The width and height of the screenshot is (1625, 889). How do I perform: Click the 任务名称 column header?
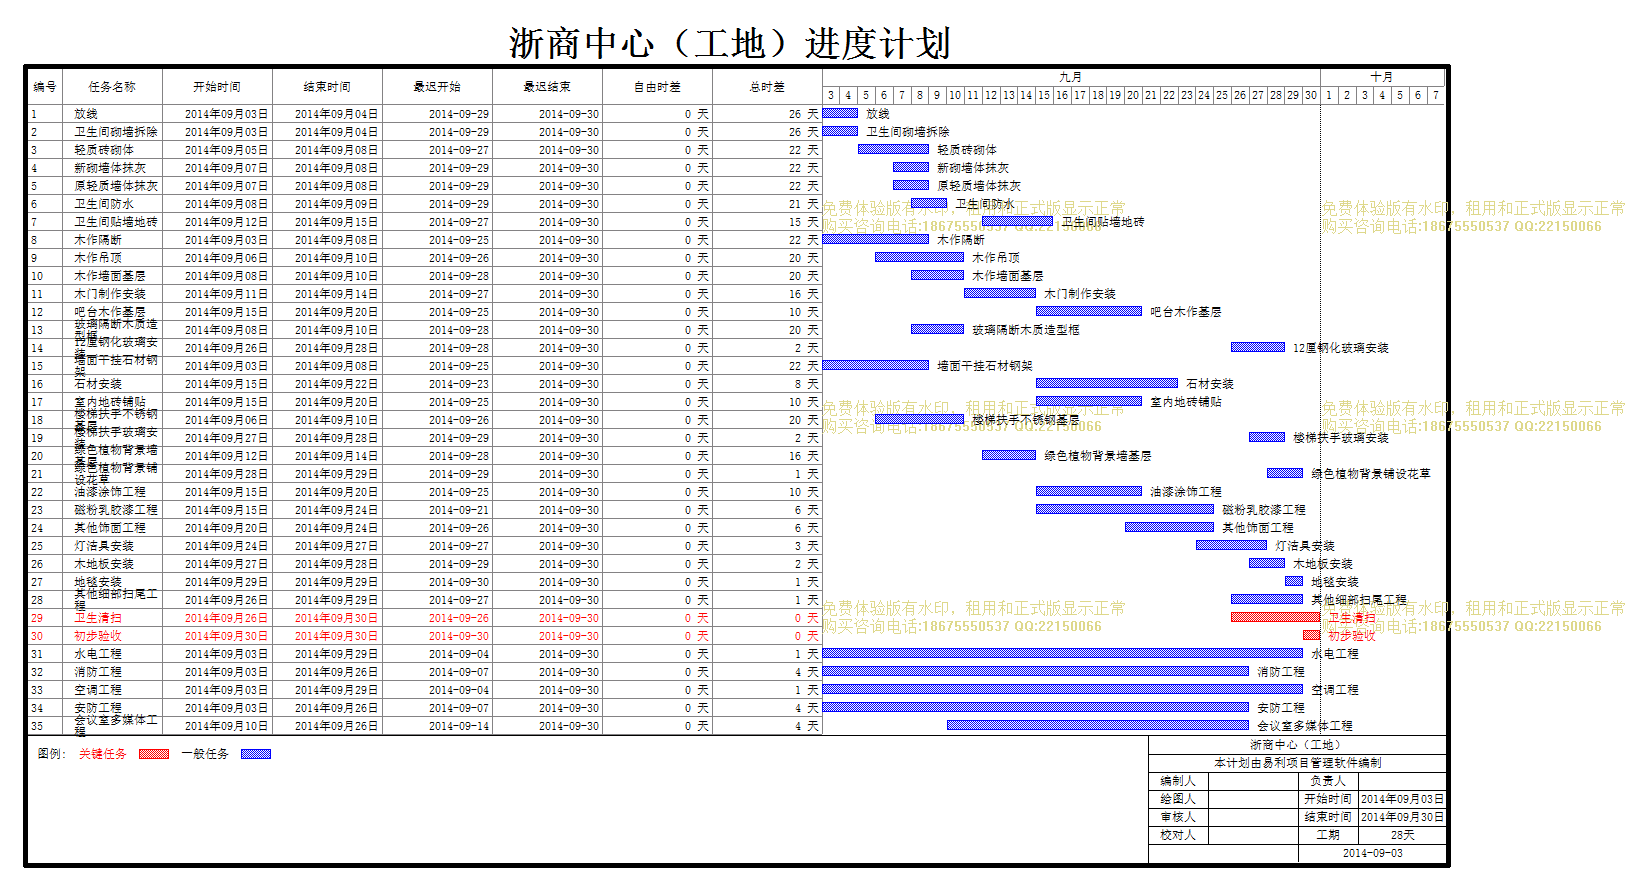click(x=112, y=87)
